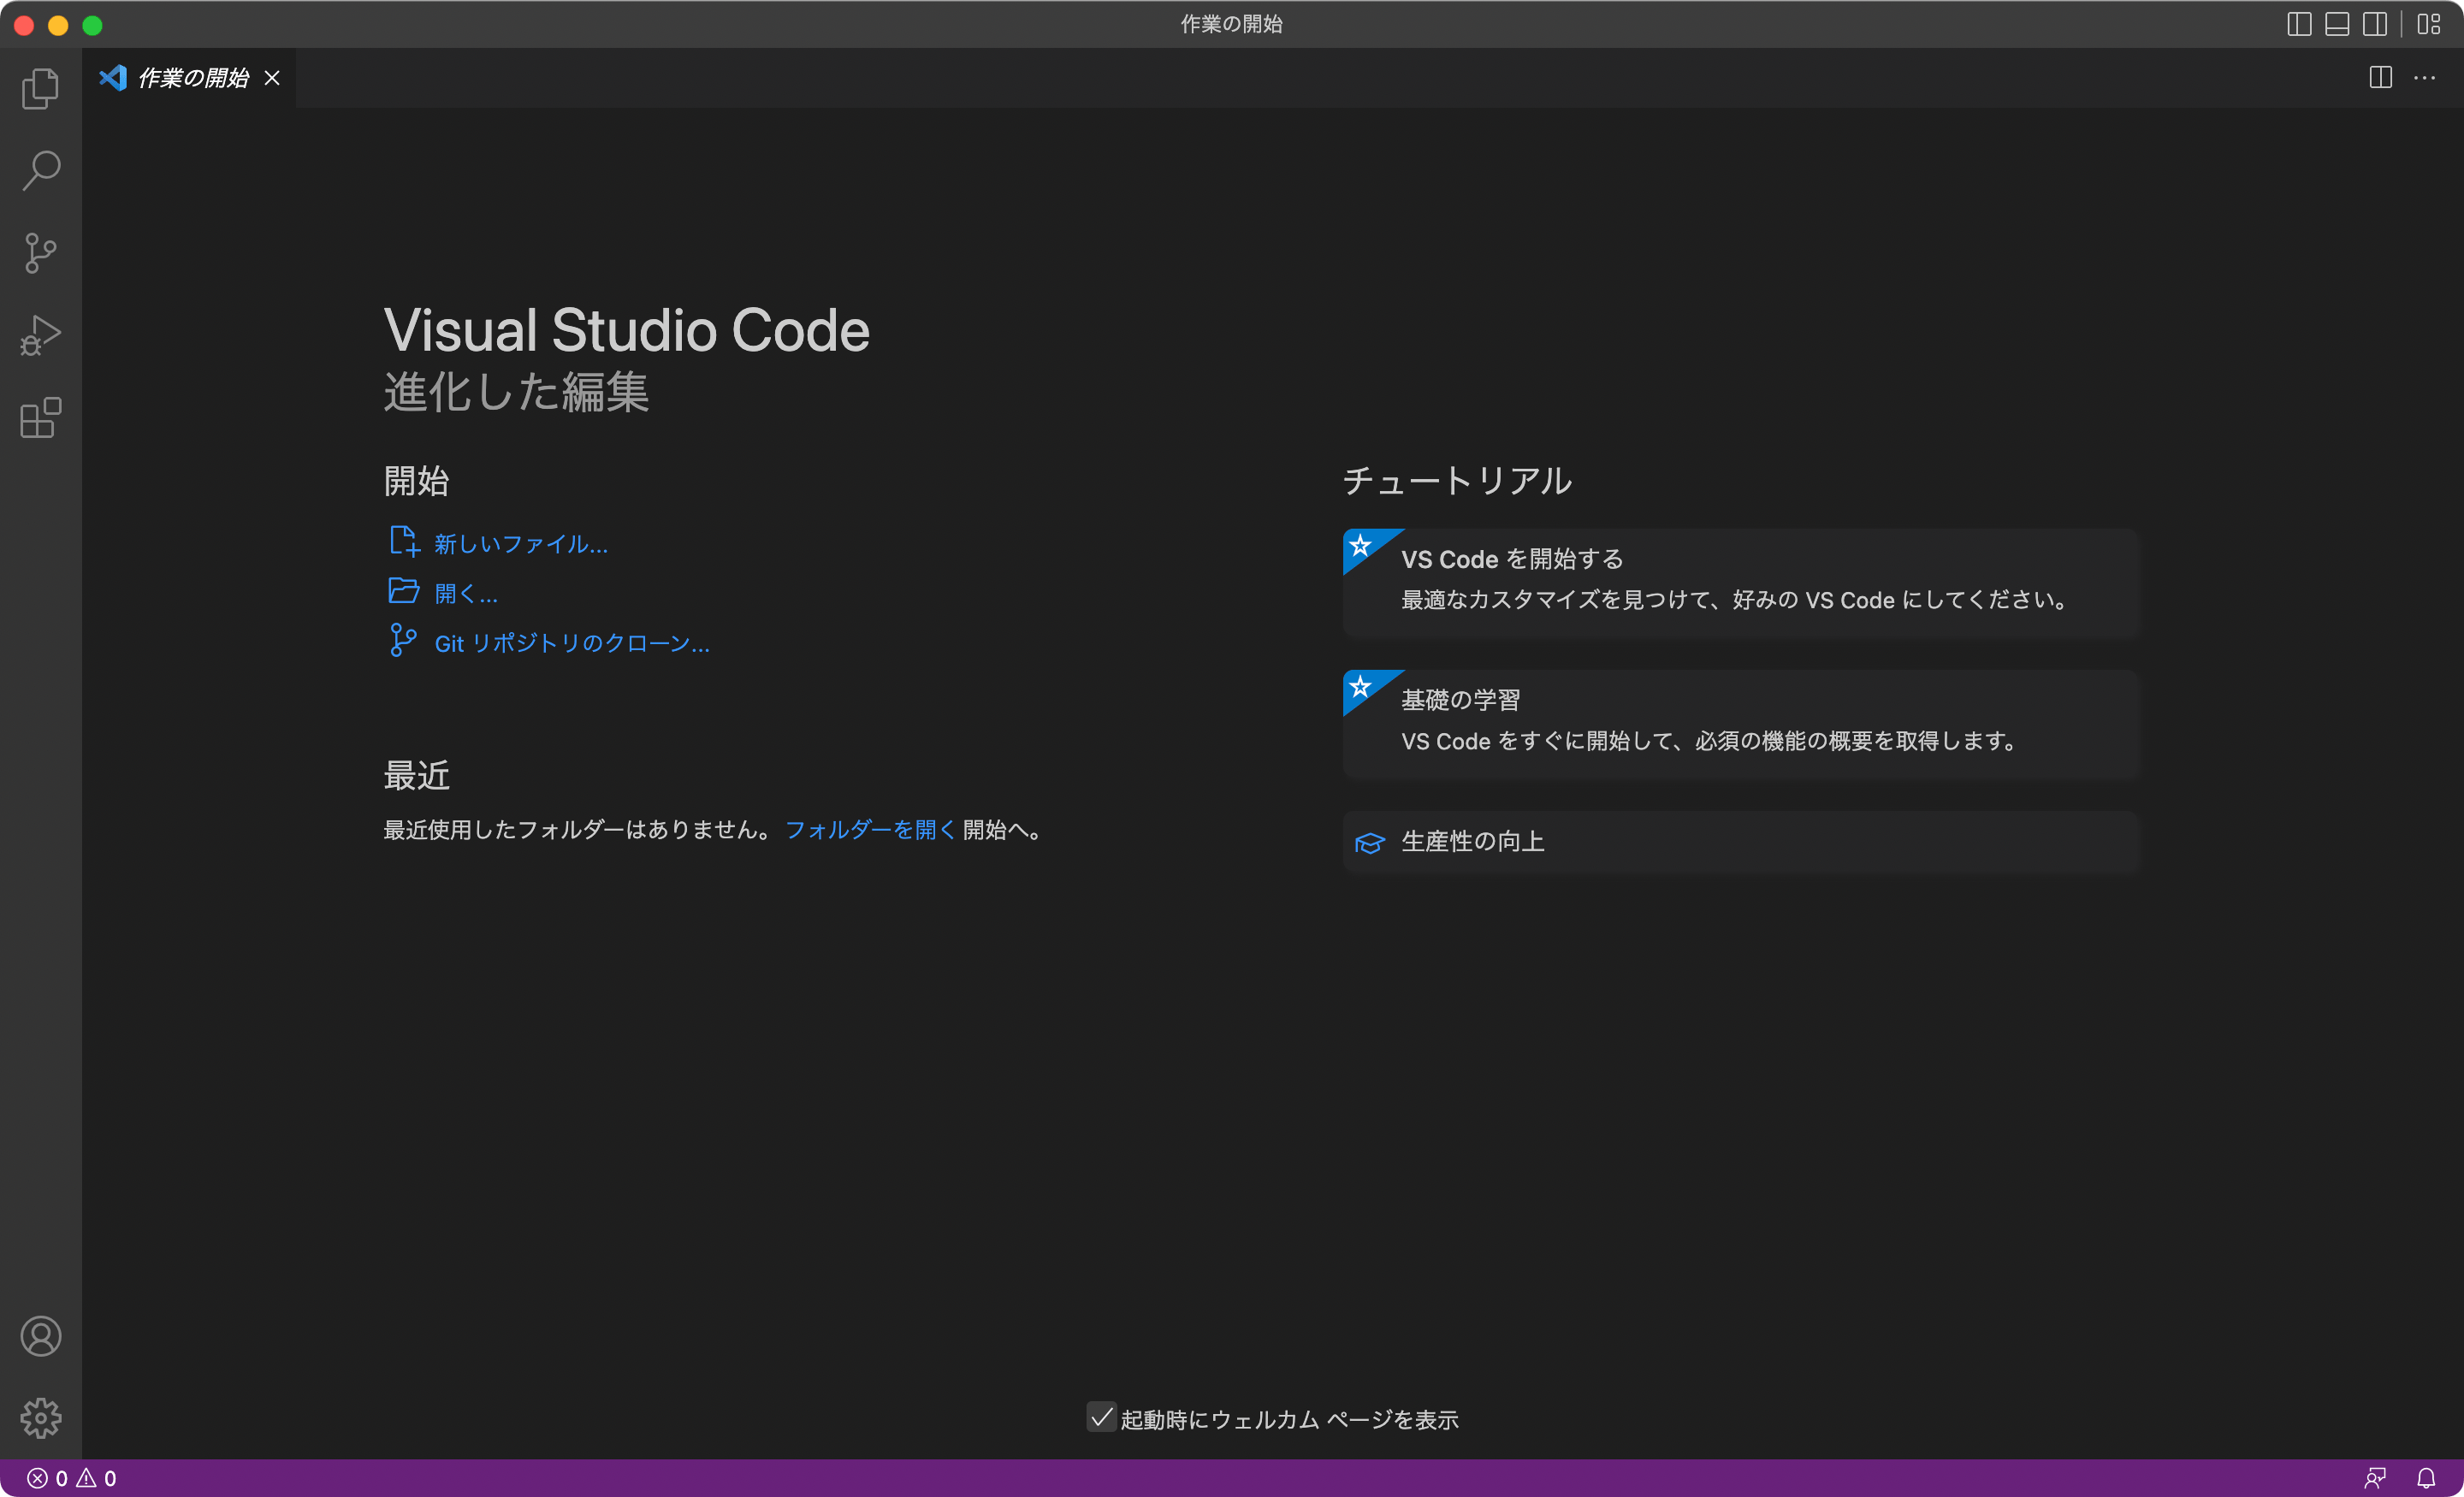
Task: Open notifications bell in status bar
Action: [x=2426, y=1478]
